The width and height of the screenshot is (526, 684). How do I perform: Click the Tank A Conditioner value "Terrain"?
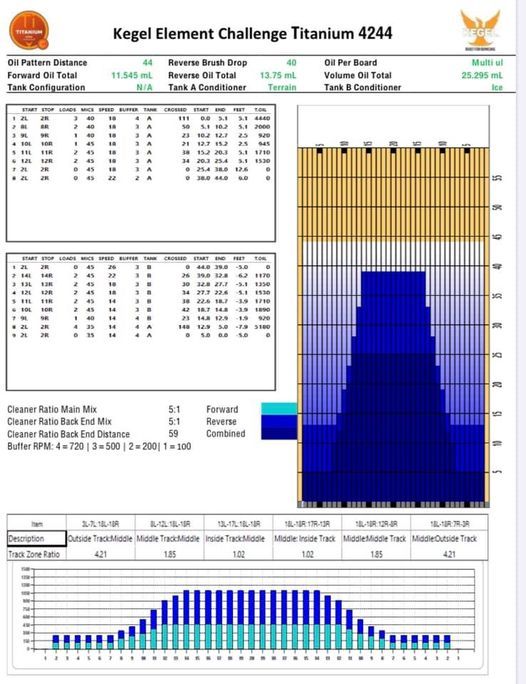click(282, 87)
